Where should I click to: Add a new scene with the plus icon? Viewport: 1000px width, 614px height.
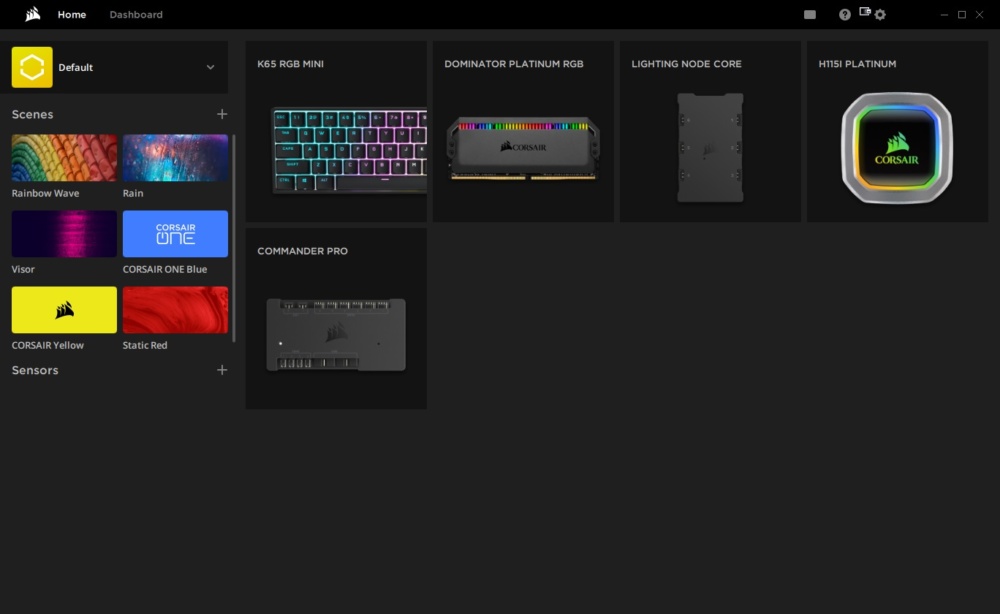(222, 114)
